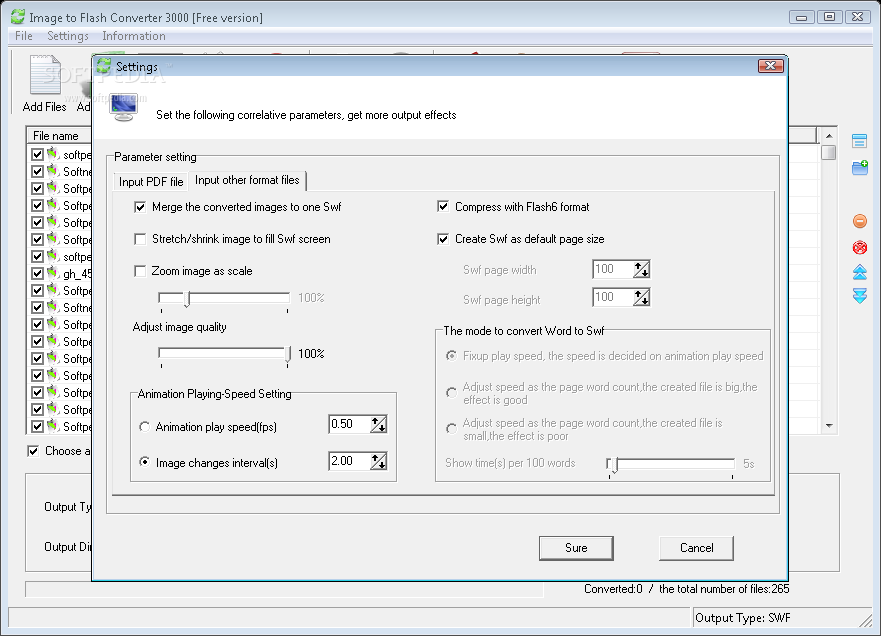Enable Zoom image as scale checkbox
The height and width of the screenshot is (636, 881).
[140, 271]
